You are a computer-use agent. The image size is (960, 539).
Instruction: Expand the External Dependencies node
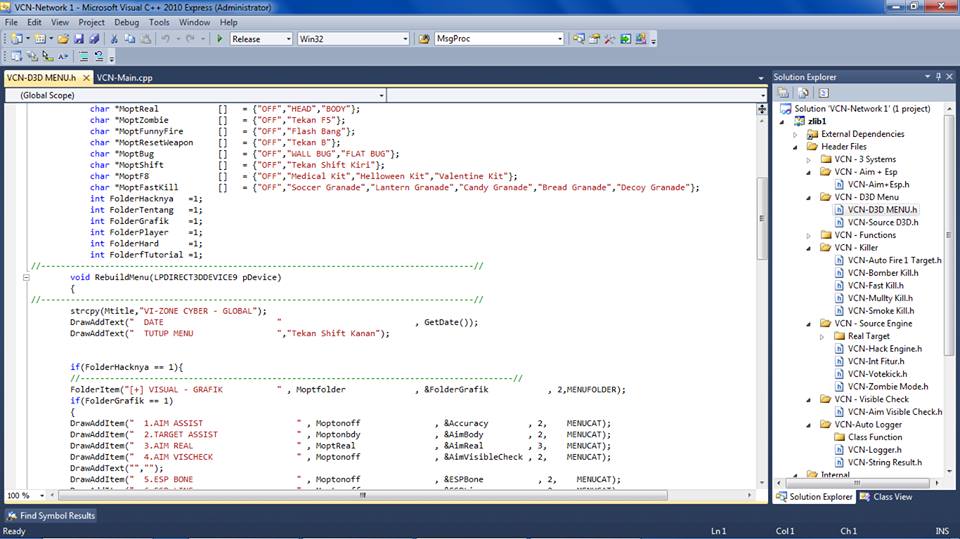[795, 134]
